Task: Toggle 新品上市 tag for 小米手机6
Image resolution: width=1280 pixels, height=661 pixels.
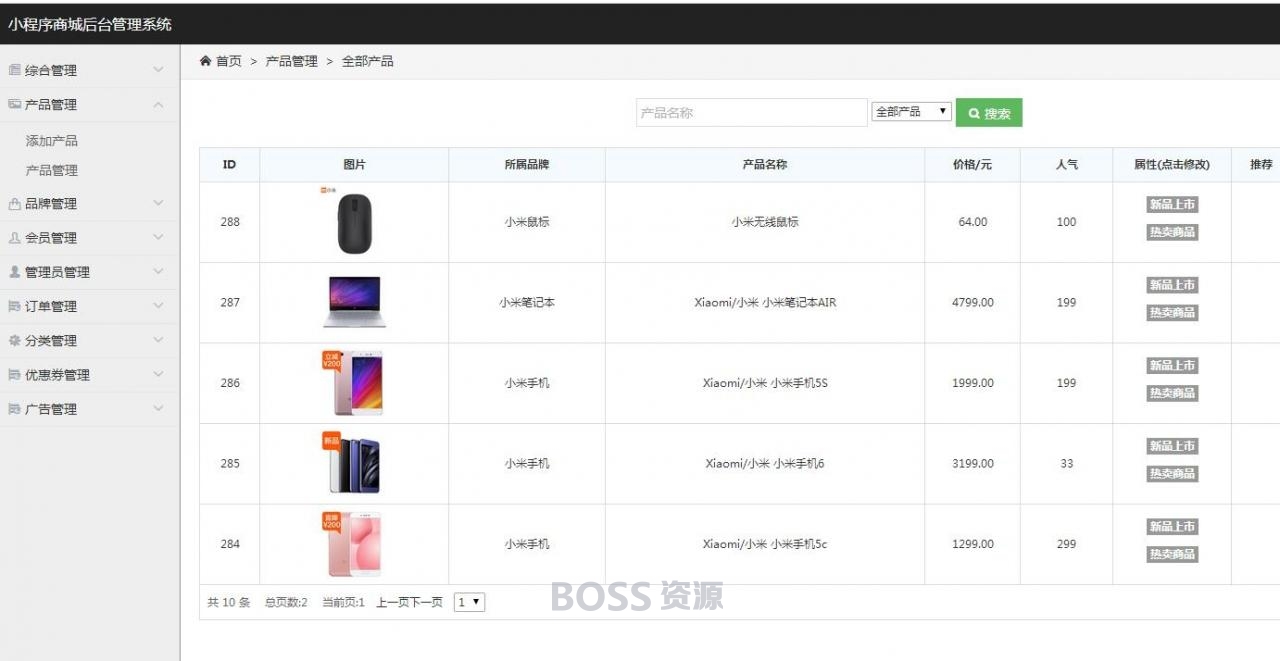Action: [x=1172, y=446]
